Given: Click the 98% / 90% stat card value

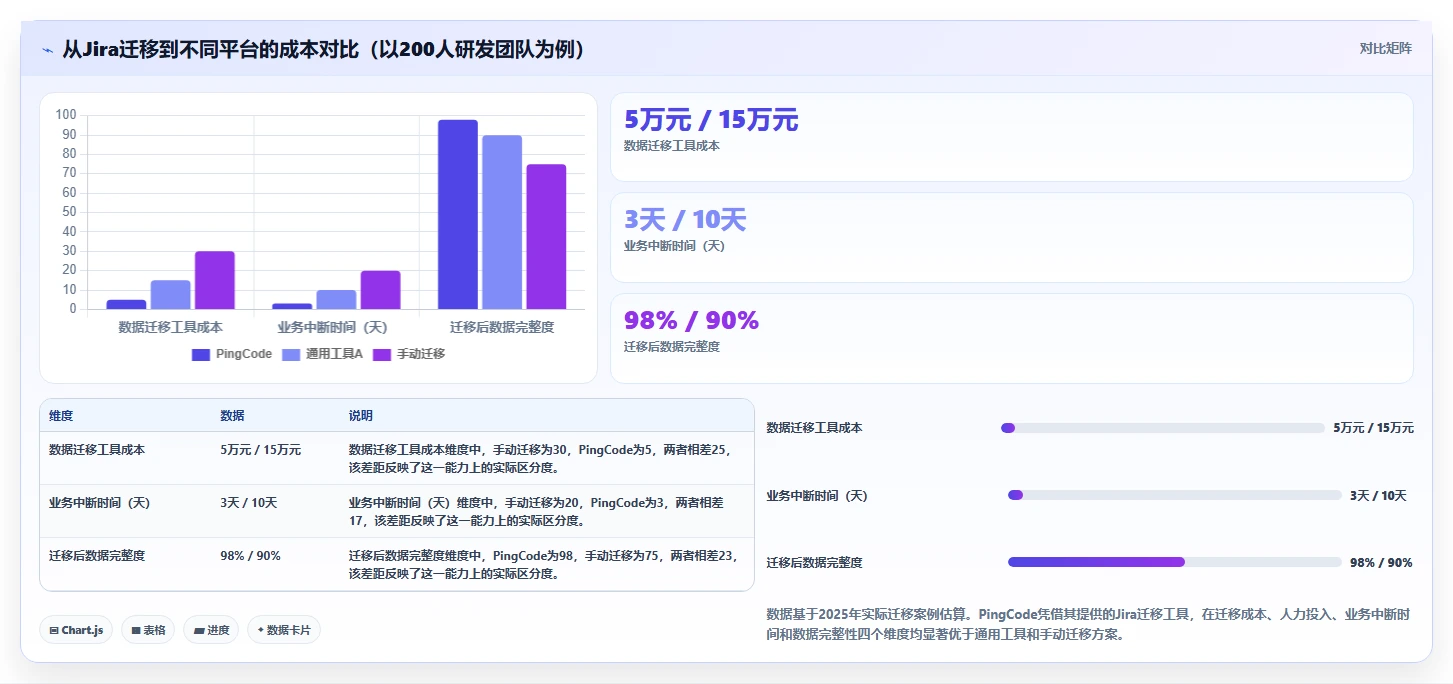Looking at the screenshot, I should click(691, 320).
